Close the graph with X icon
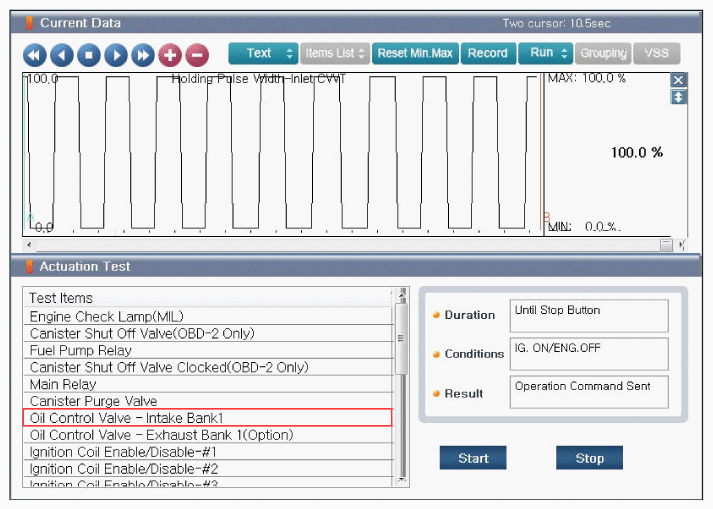 click(x=678, y=80)
